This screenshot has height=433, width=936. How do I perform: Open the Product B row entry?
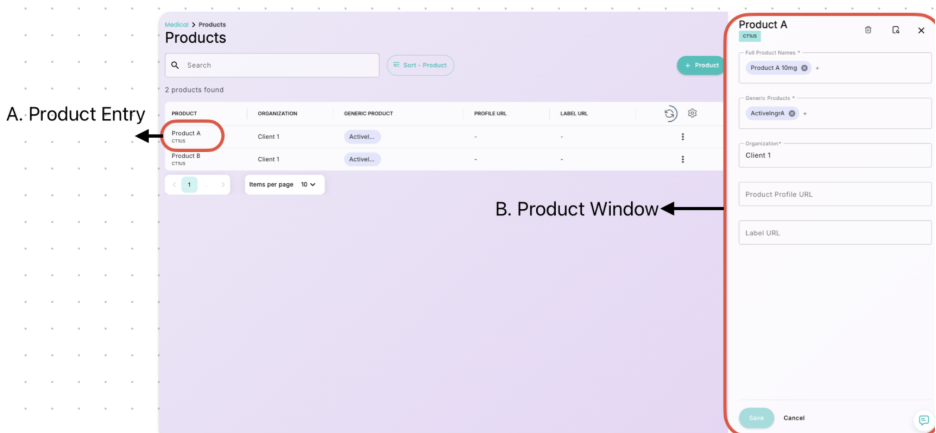(x=186, y=159)
